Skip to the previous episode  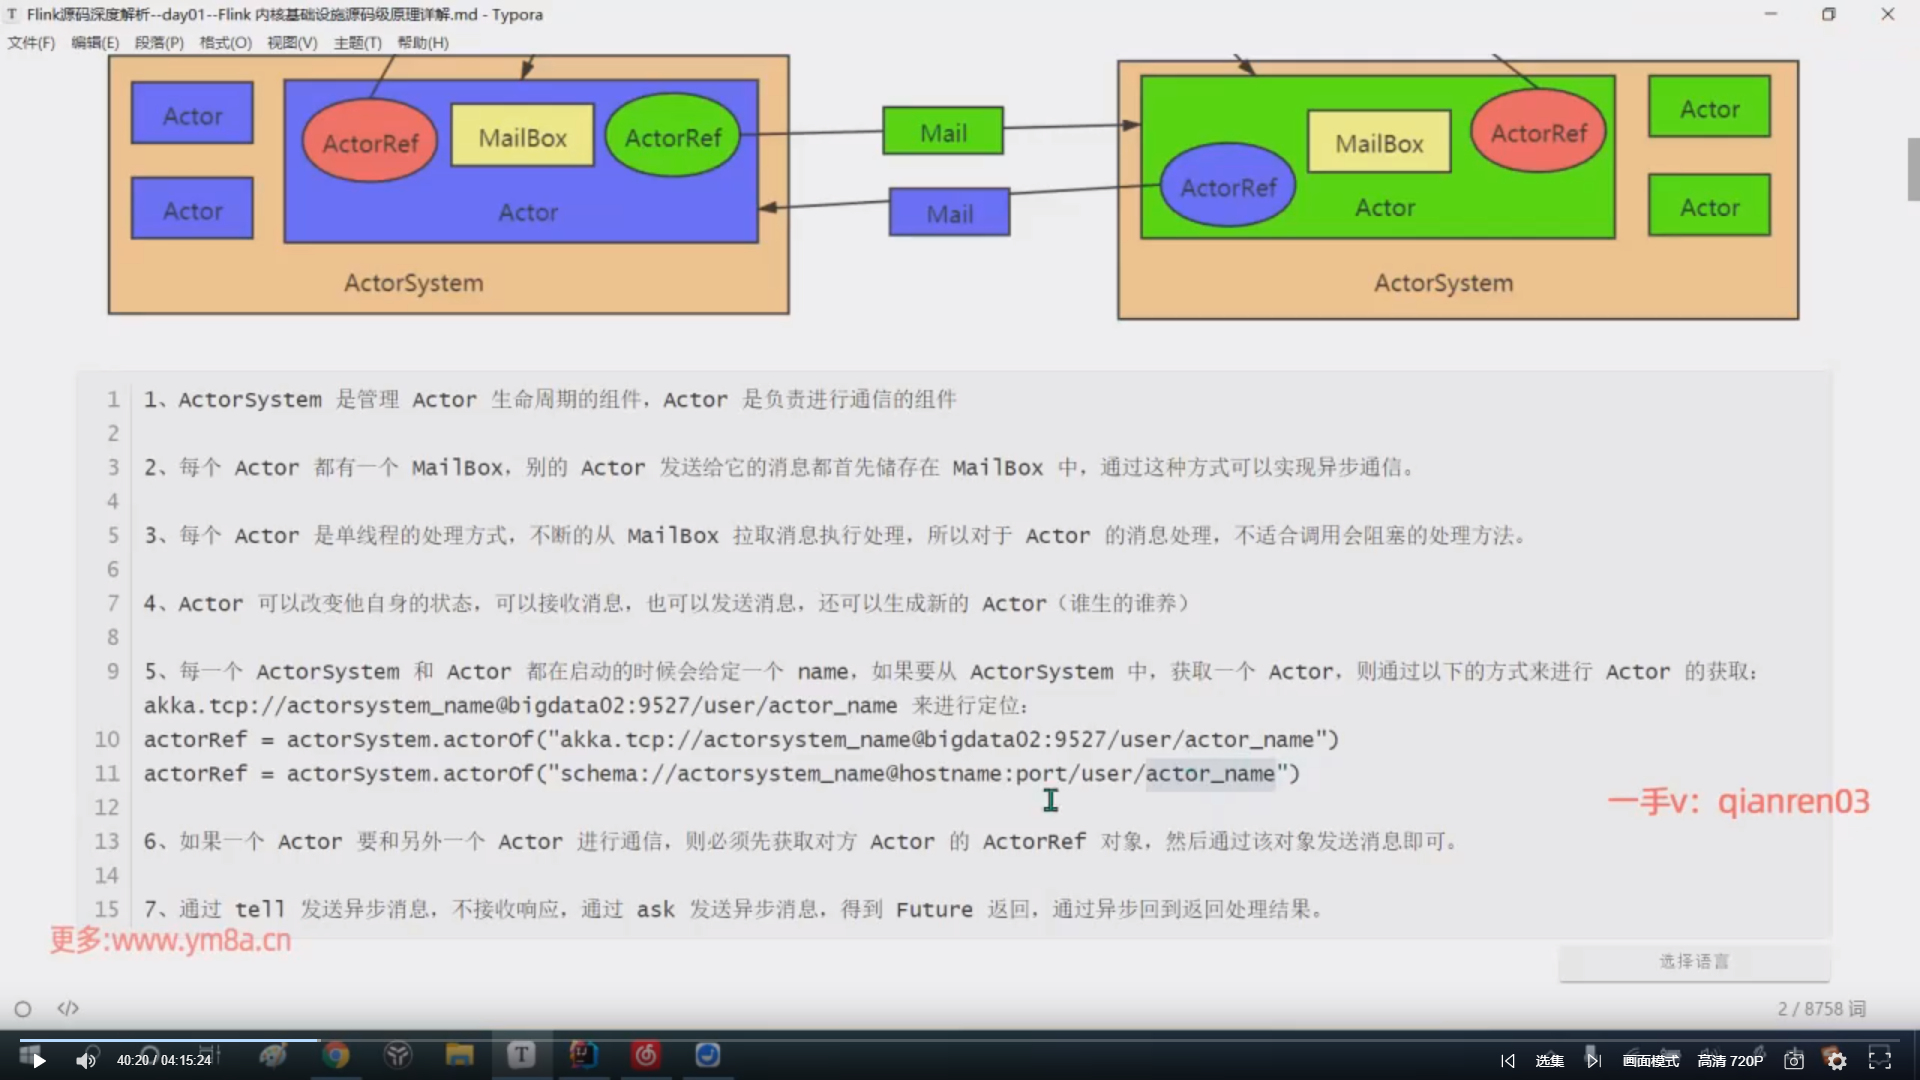tap(1508, 1061)
